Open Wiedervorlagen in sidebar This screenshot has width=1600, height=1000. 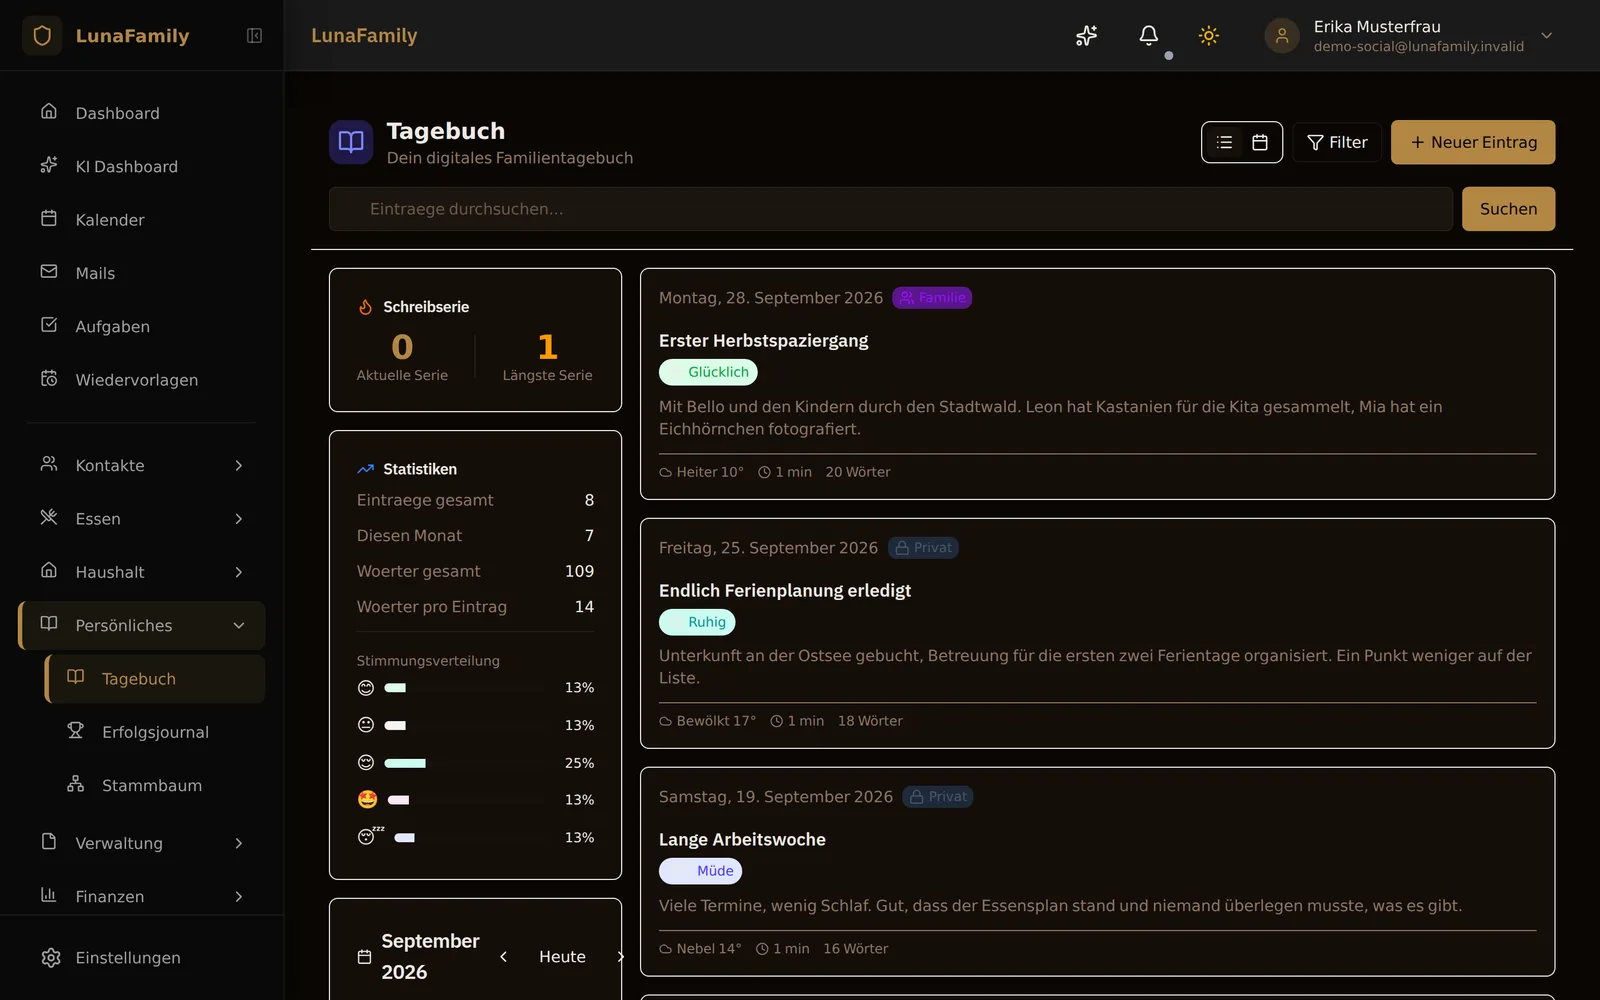(142, 380)
